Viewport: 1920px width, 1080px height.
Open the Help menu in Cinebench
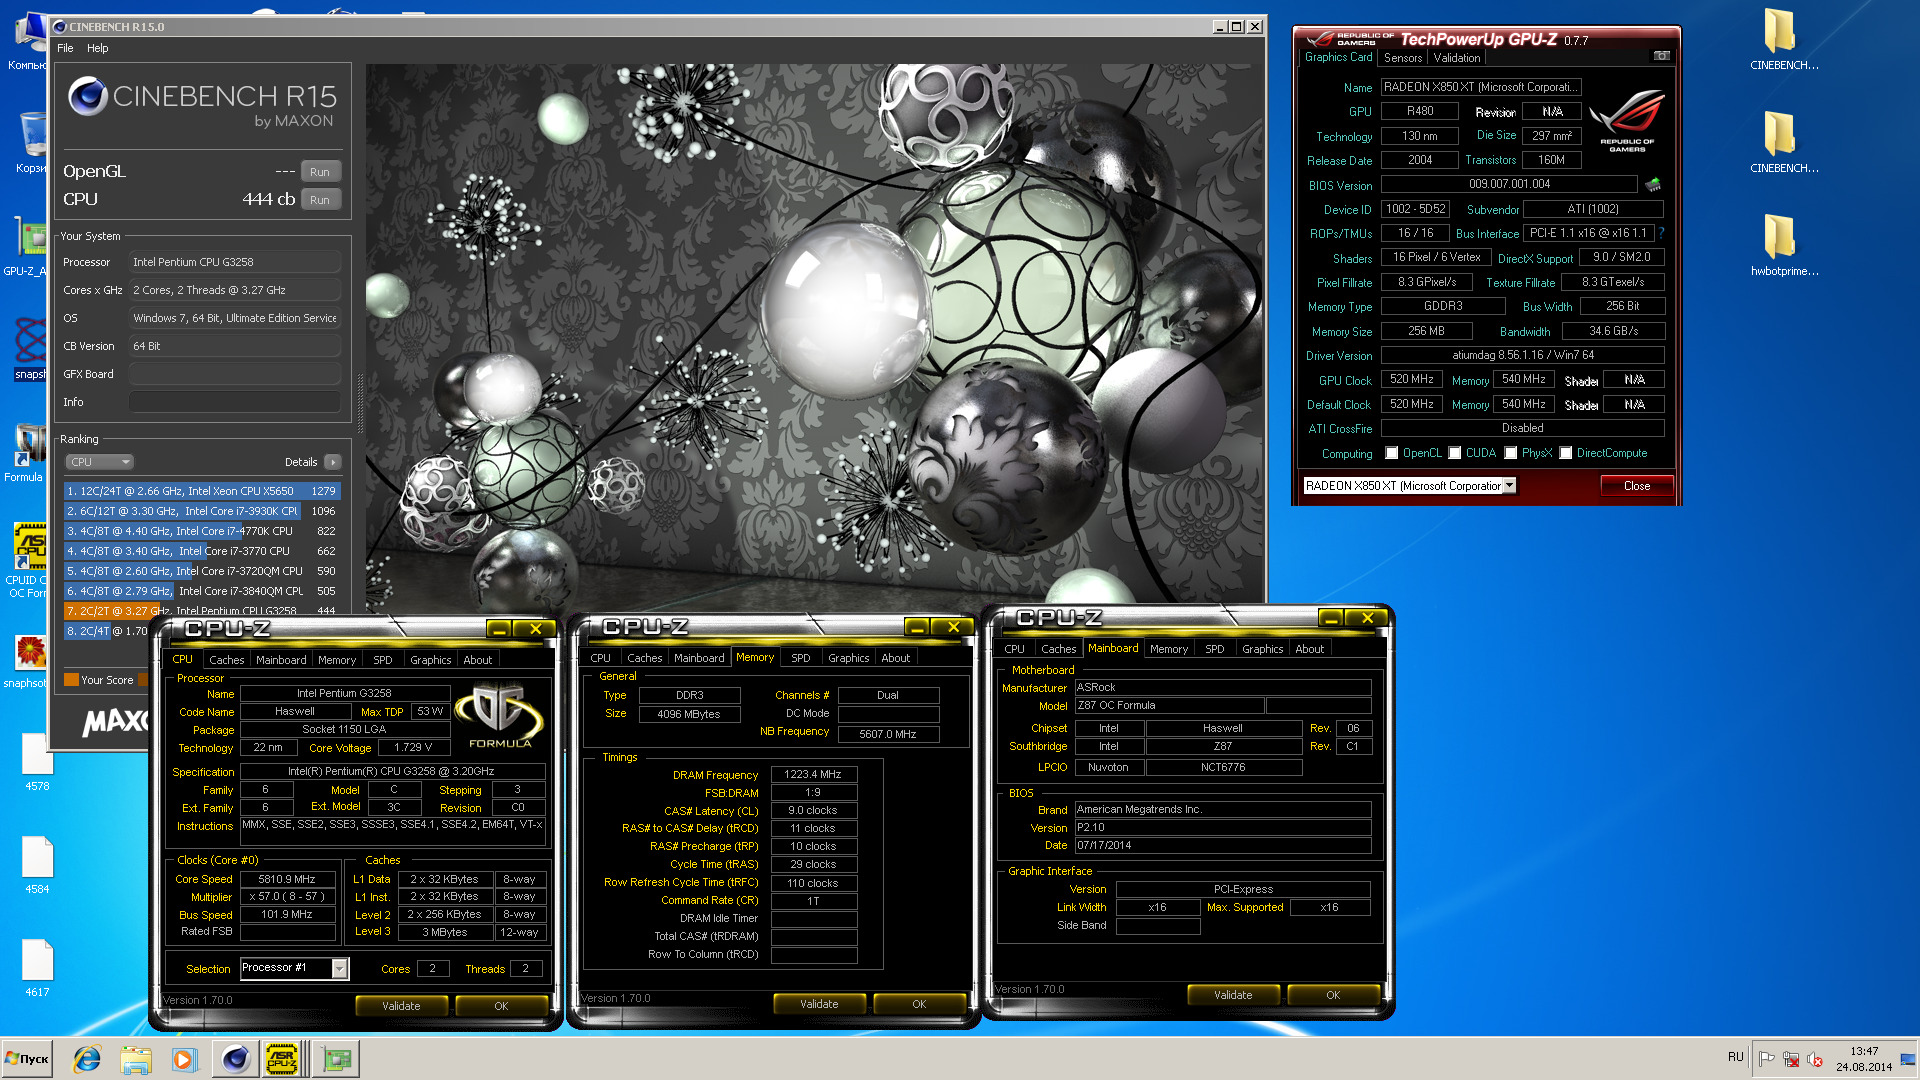click(97, 48)
